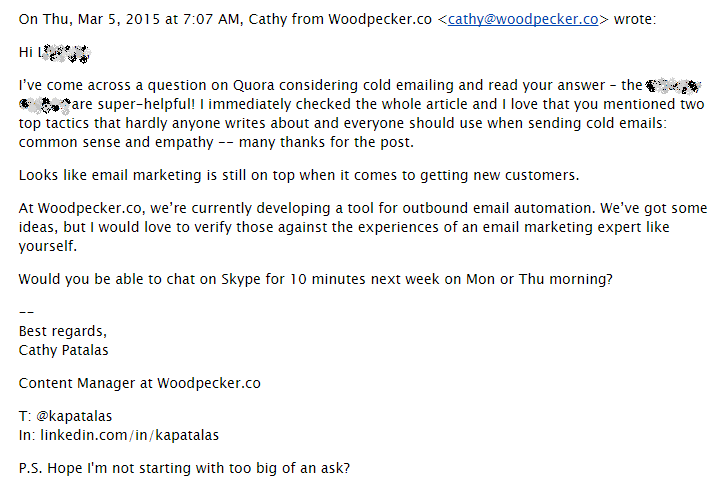Click the 'P.S.' line at the bottom
The image size is (722, 492).
click(x=185, y=467)
